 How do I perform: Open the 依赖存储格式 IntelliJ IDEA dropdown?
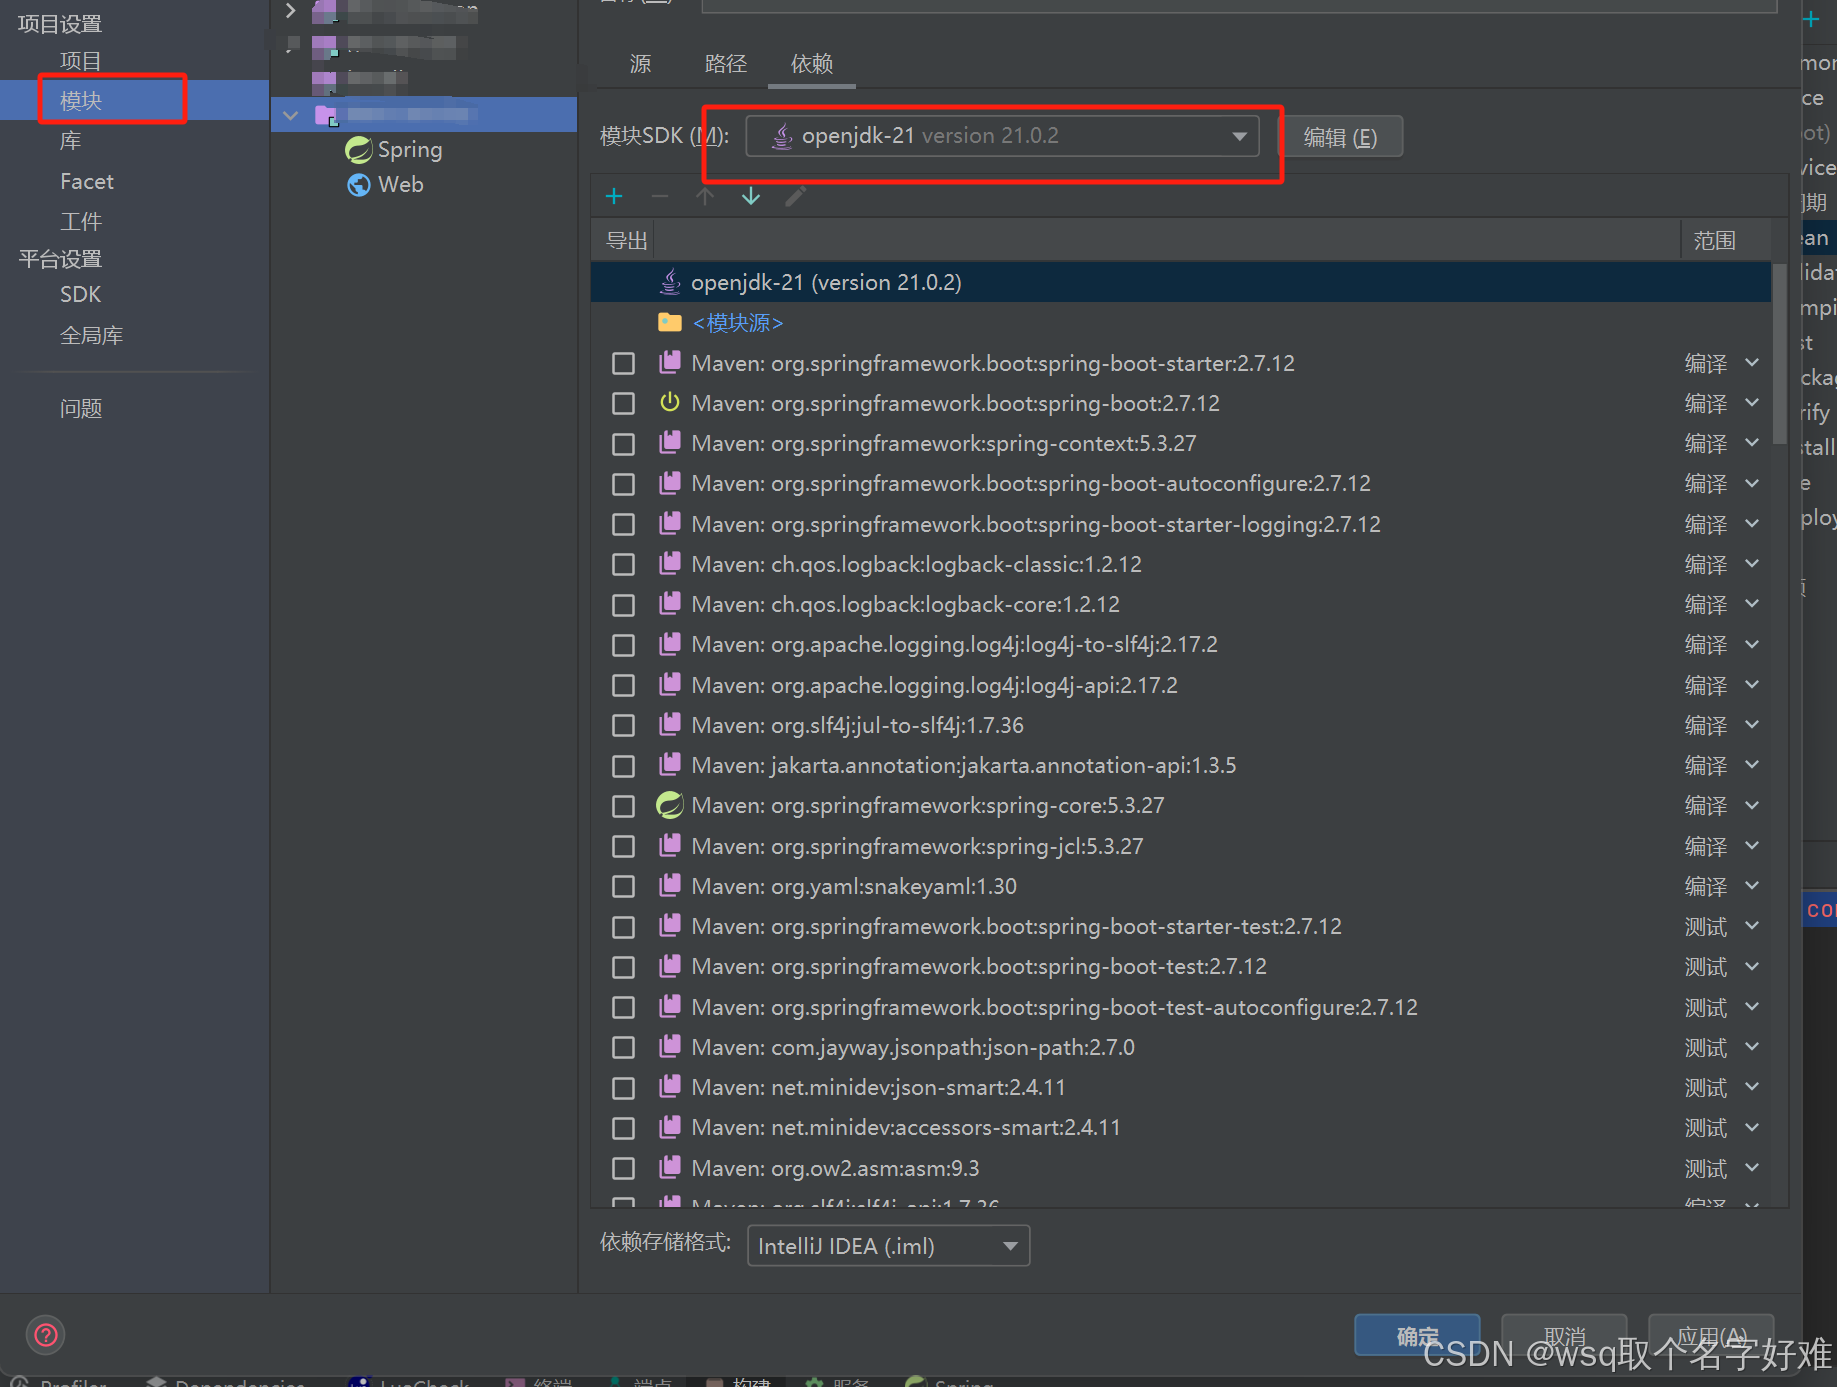pyautogui.click(x=1009, y=1245)
